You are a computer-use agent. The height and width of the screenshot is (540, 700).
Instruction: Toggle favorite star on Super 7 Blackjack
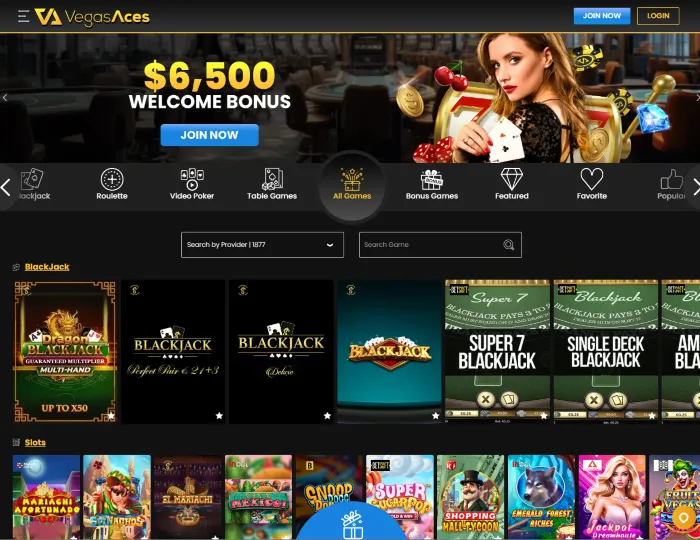[x=544, y=416]
